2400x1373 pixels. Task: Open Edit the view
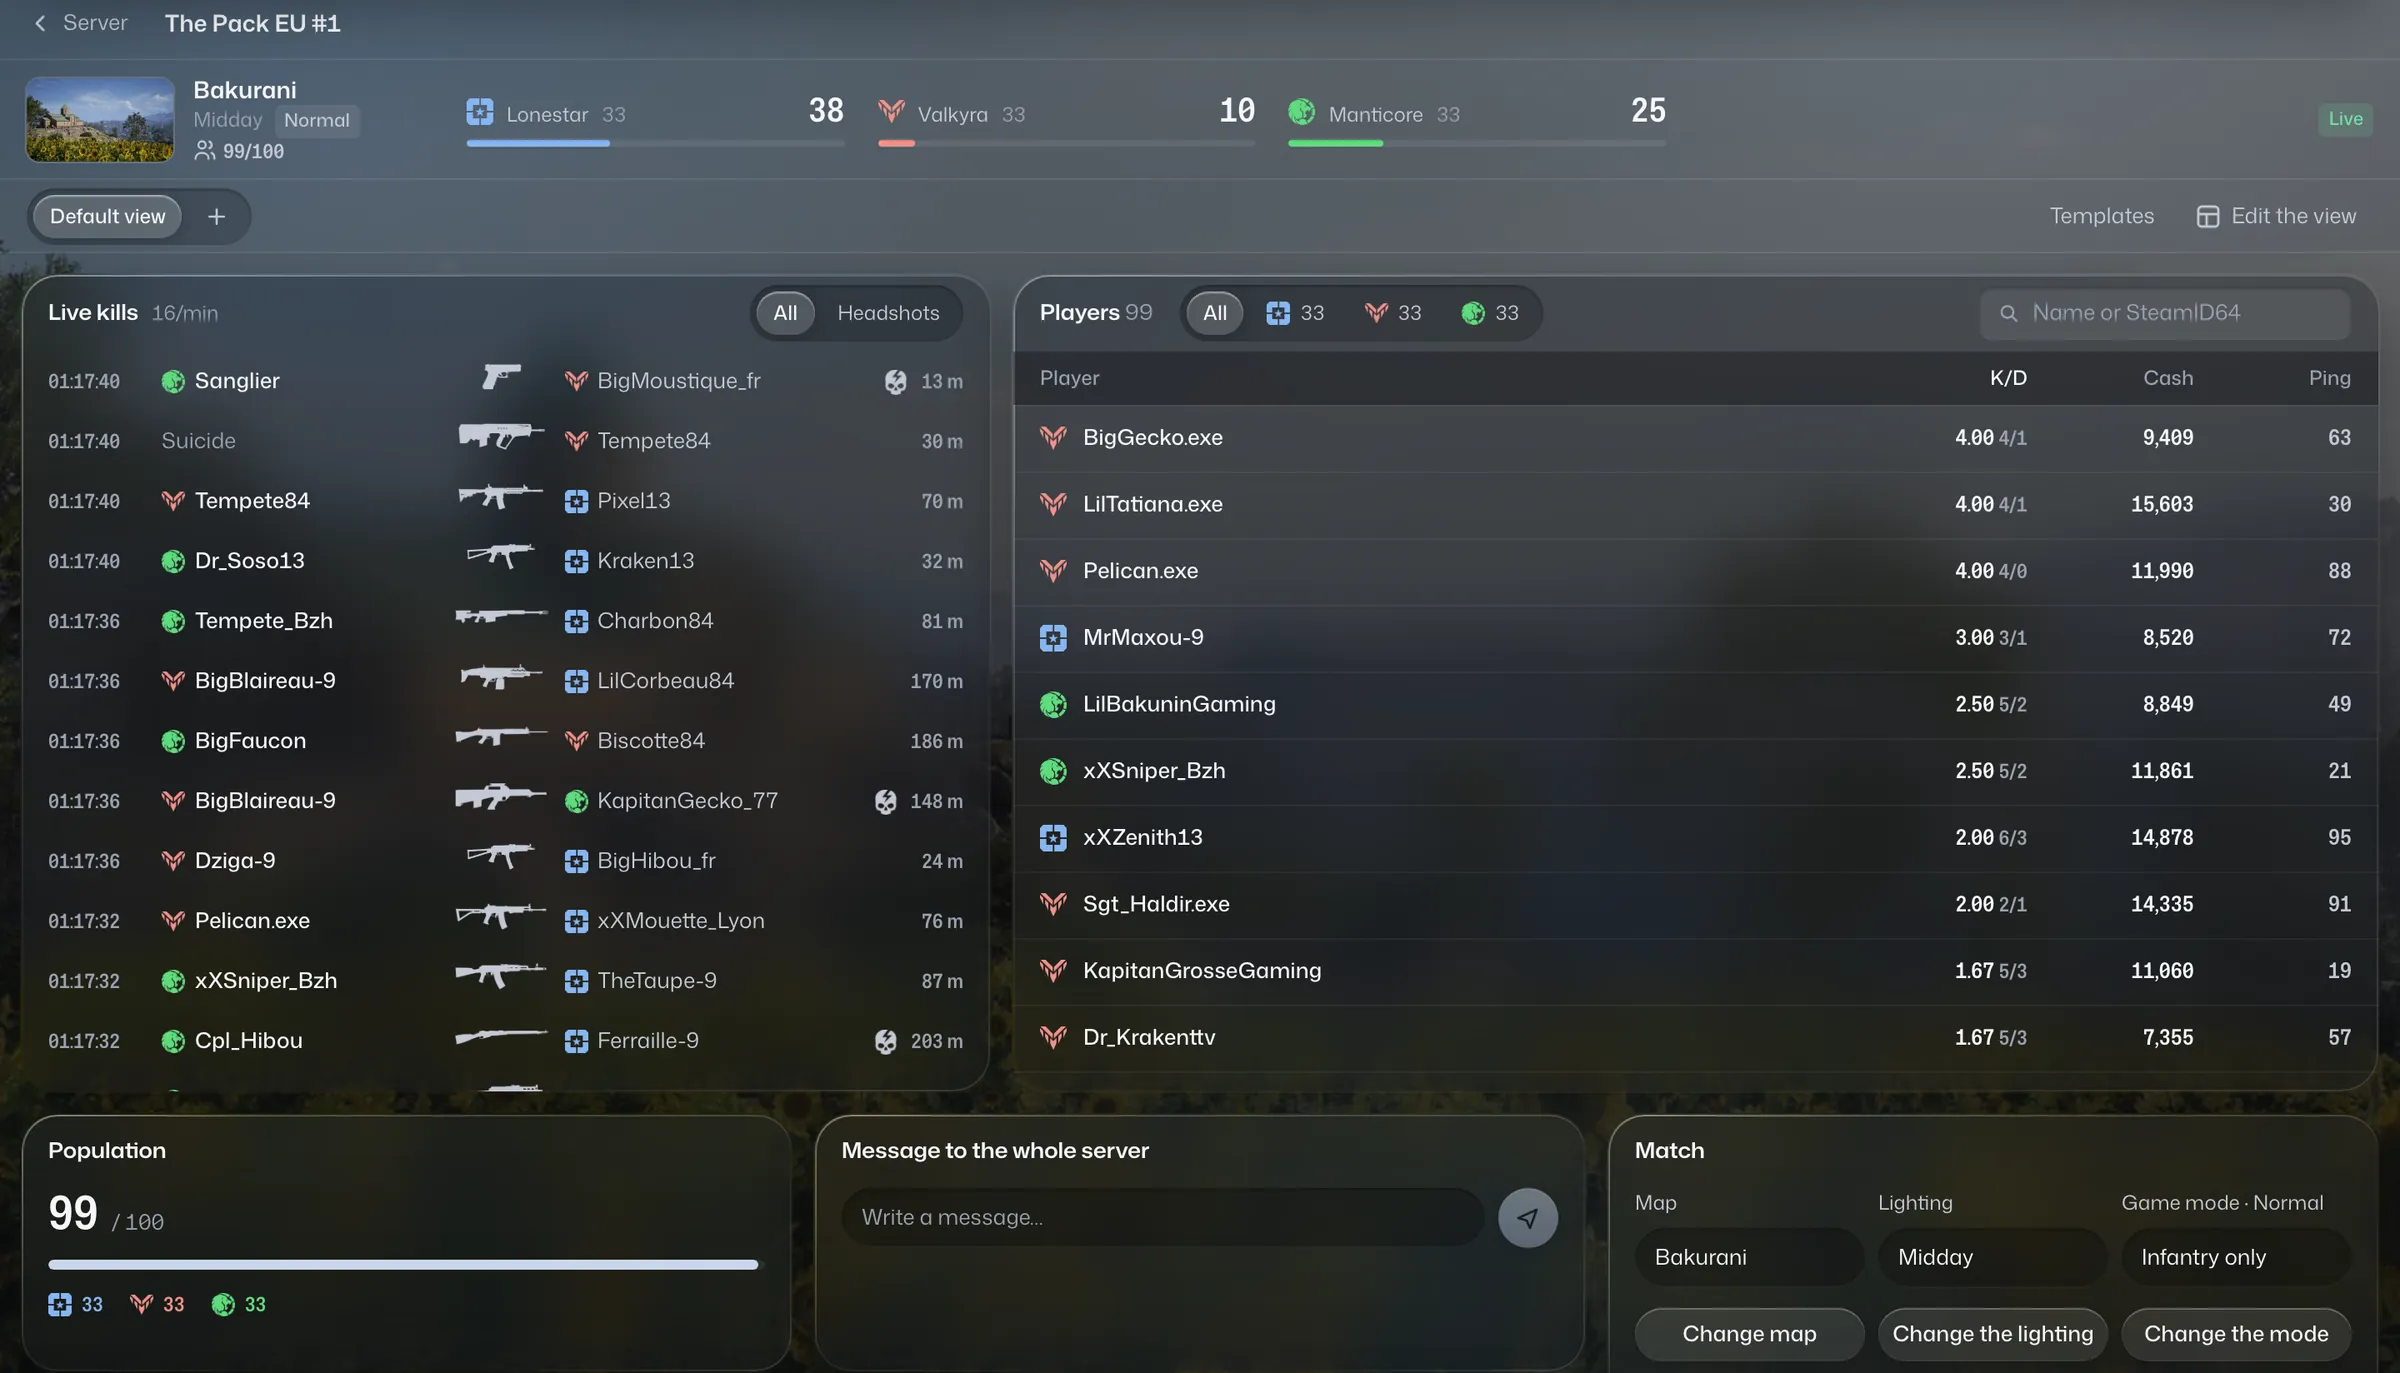tap(2276, 216)
